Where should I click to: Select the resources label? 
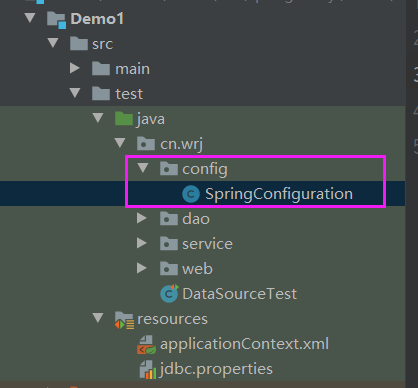coord(173,319)
